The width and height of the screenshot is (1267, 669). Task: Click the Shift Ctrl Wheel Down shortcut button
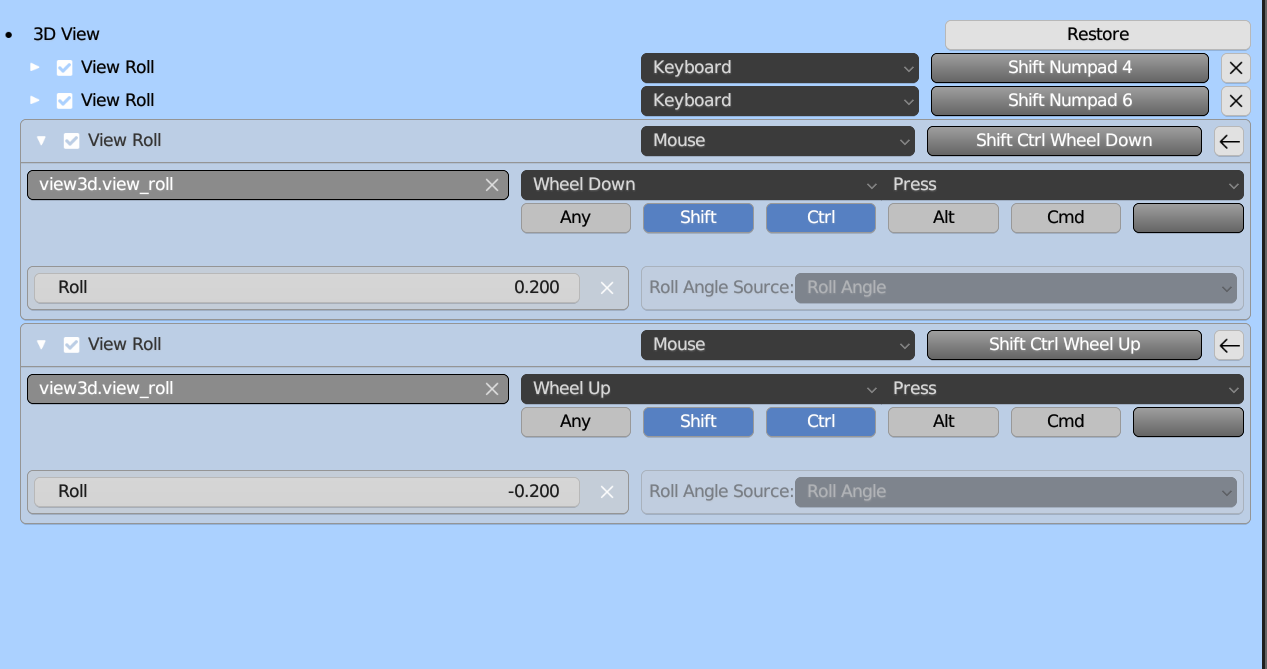click(x=1063, y=141)
